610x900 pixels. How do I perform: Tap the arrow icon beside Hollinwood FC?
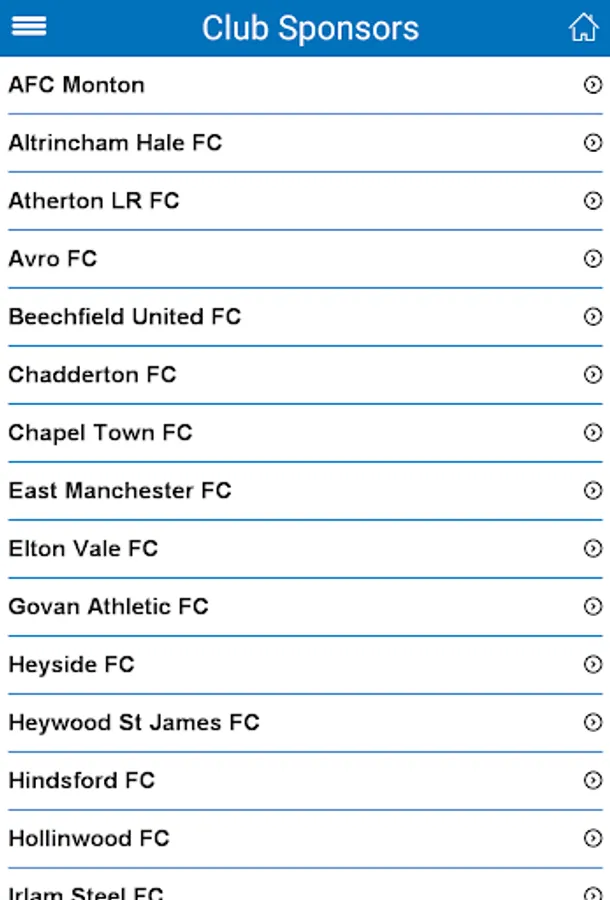593,838
